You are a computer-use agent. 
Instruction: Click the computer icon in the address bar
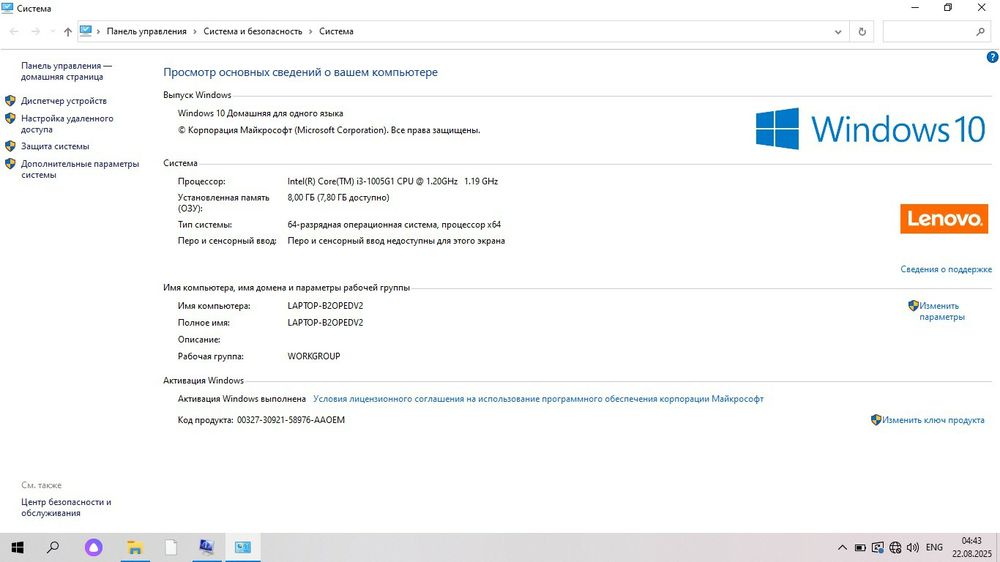(x=86, y=31)
